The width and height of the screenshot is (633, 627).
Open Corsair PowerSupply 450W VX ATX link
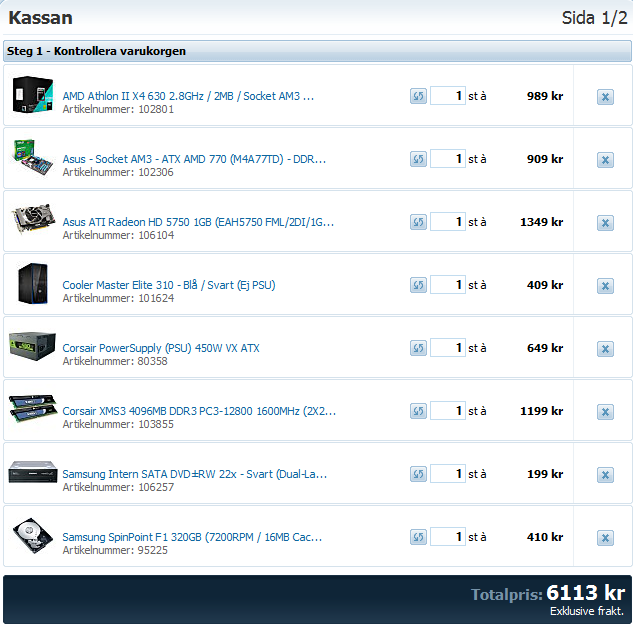161,348
